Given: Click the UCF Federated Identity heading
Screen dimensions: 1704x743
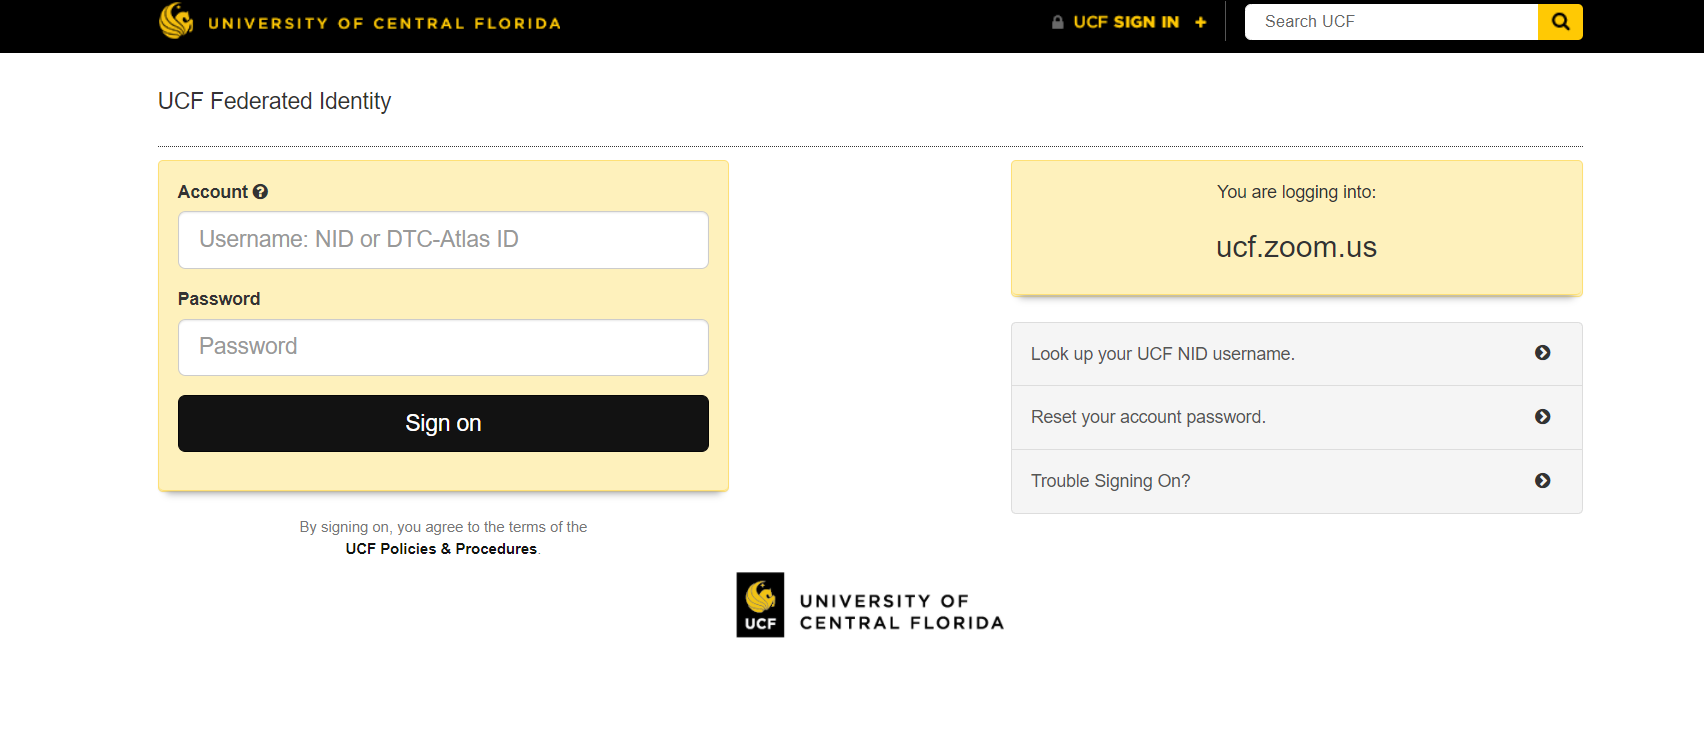Looking at the screenshot, I should (274, 101).
